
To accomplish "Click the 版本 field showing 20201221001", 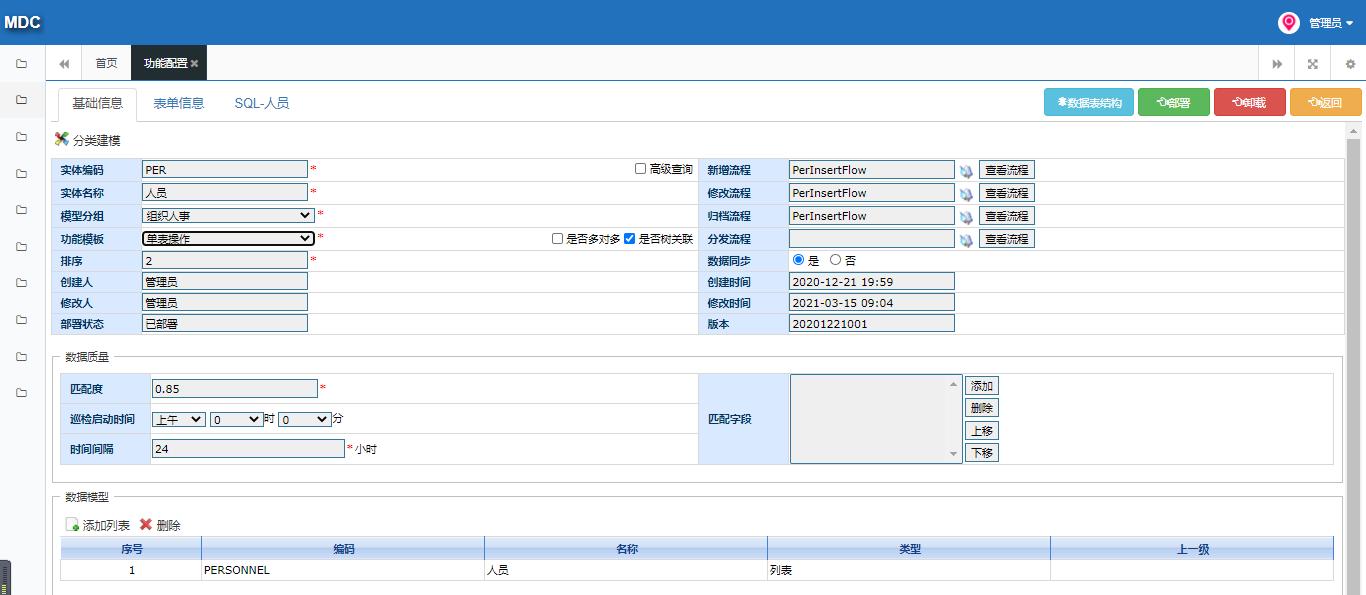I will coord(872,324).
